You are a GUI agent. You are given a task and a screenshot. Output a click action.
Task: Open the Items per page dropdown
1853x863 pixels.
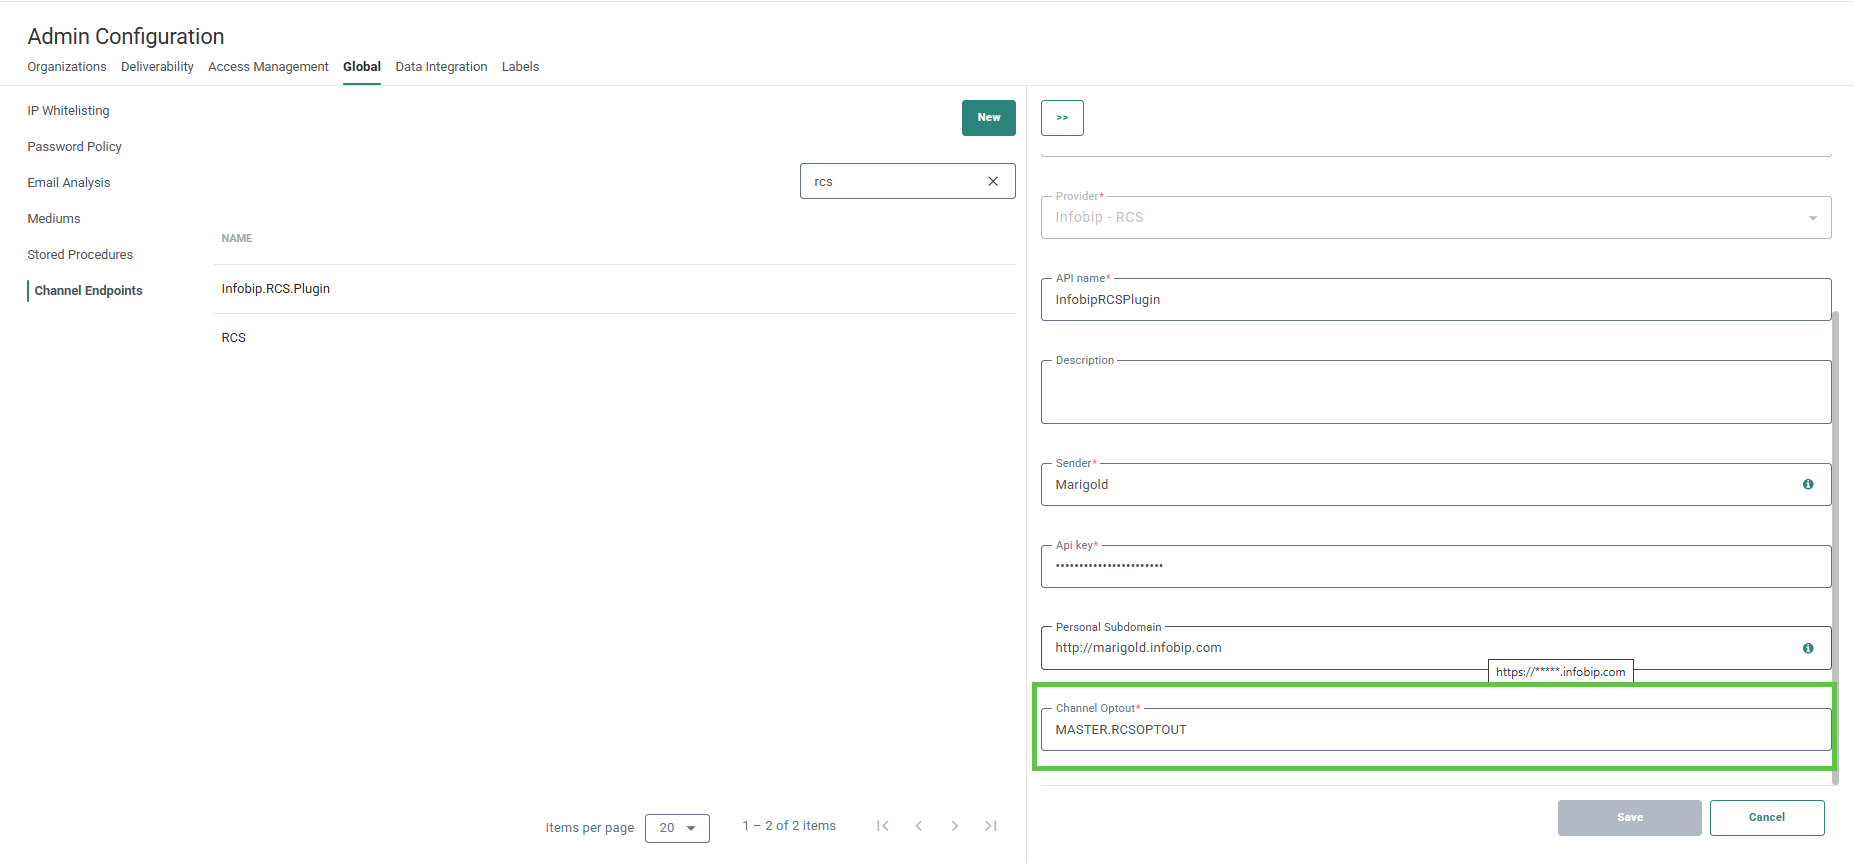tap(677, 828)
